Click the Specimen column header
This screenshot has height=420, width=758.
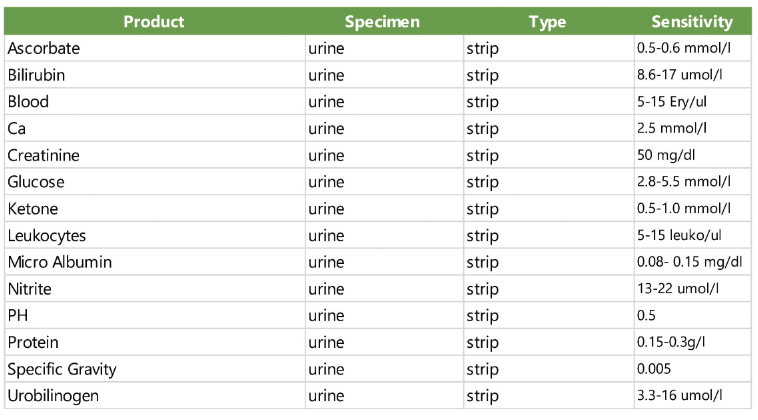[x=384, y=21]
